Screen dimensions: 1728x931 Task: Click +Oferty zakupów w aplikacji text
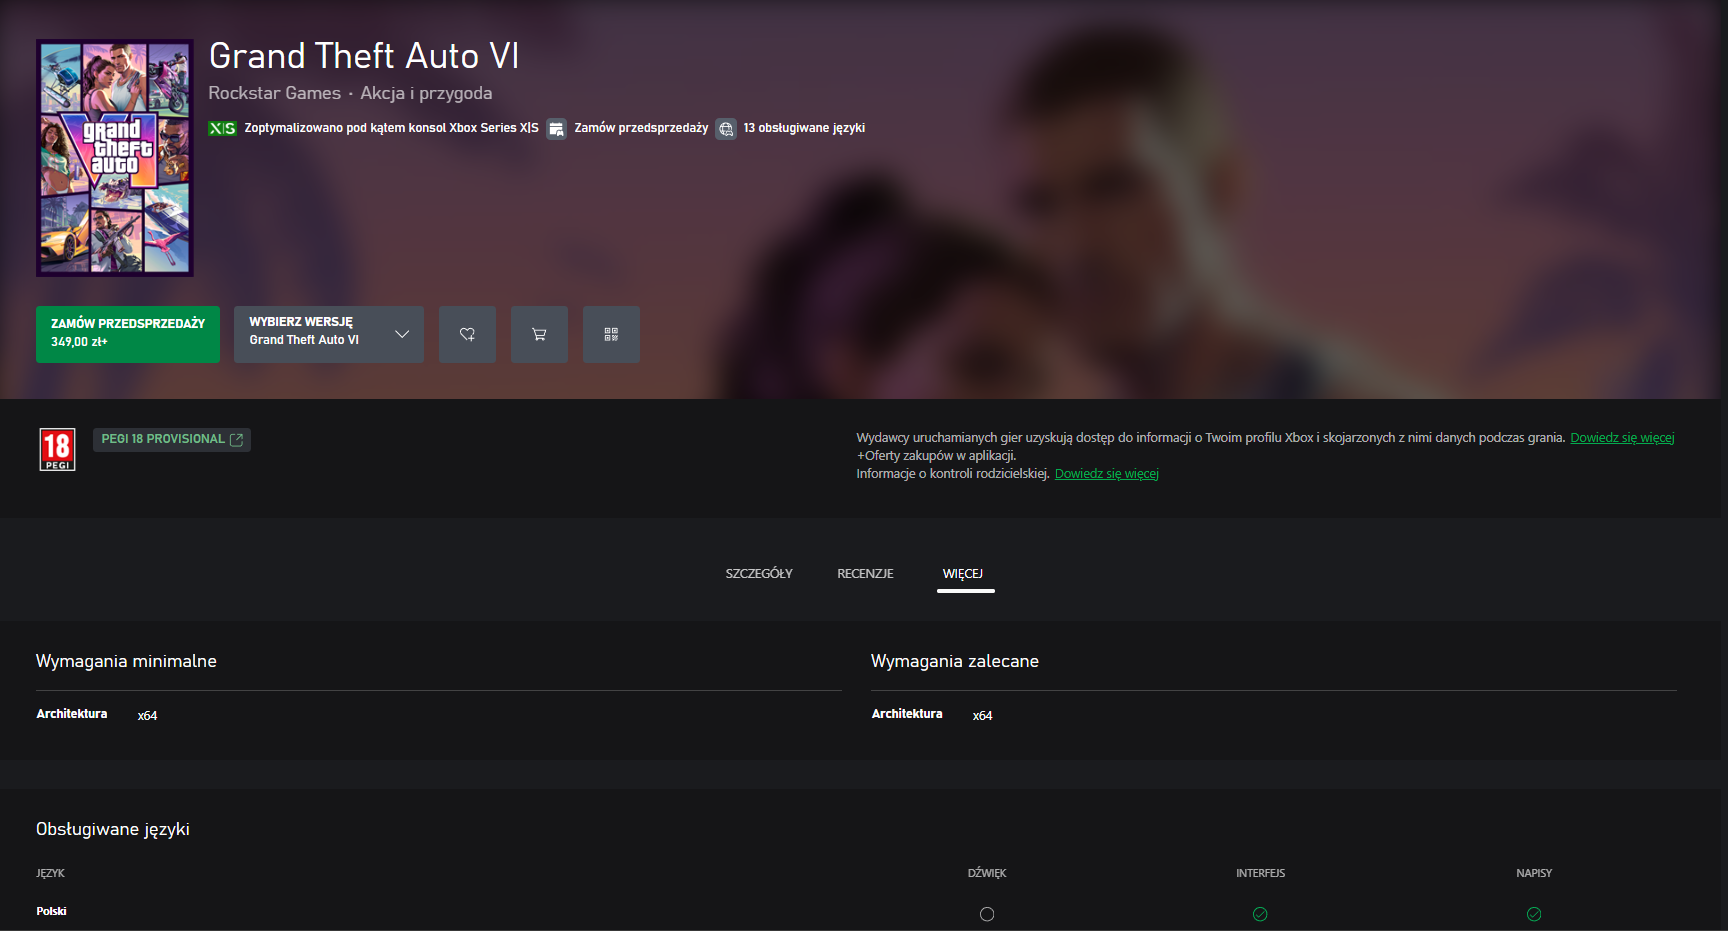click(x=936, y=456)
